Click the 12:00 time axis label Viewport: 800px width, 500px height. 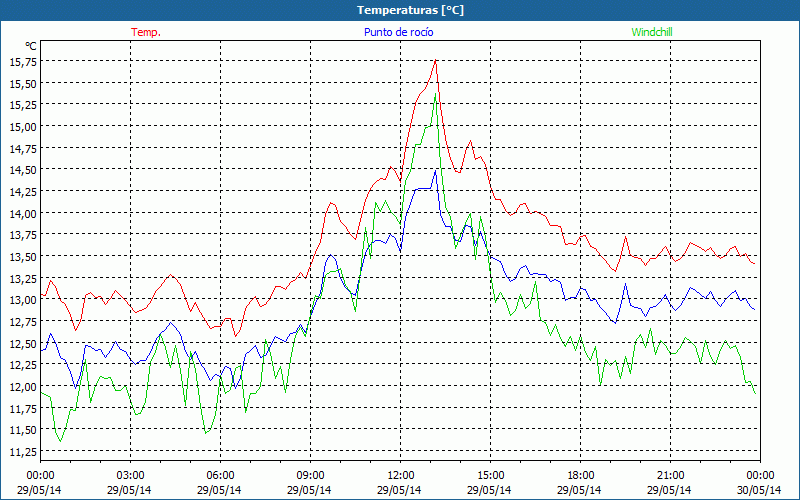401,476
